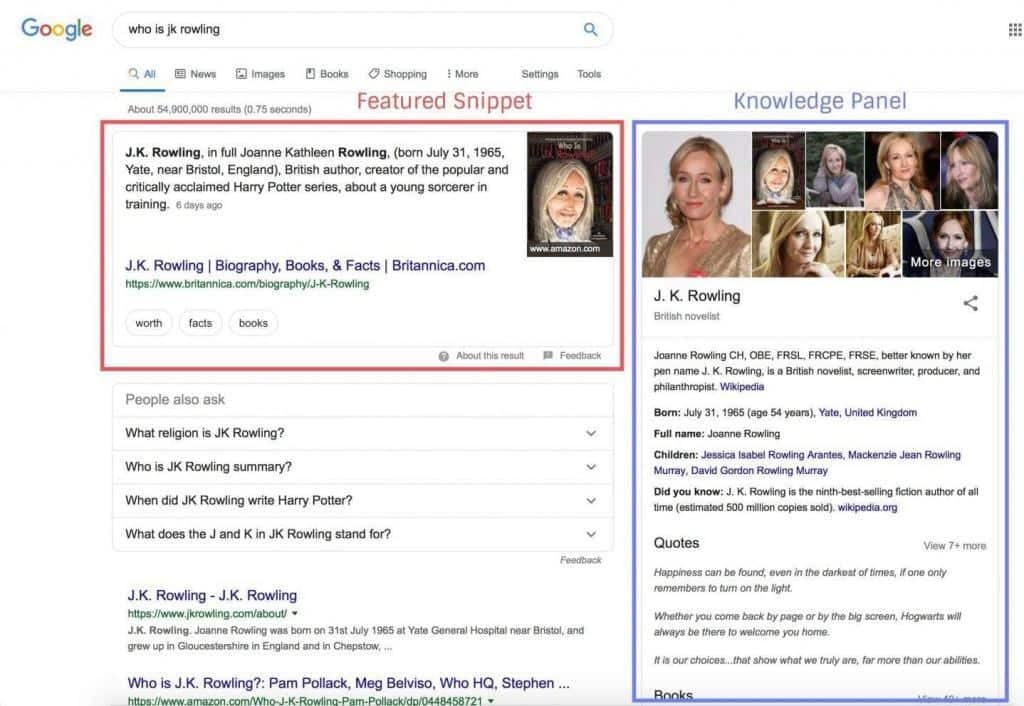Click View 7+ more quotes

pyautogui.click(x=954, y=546)
